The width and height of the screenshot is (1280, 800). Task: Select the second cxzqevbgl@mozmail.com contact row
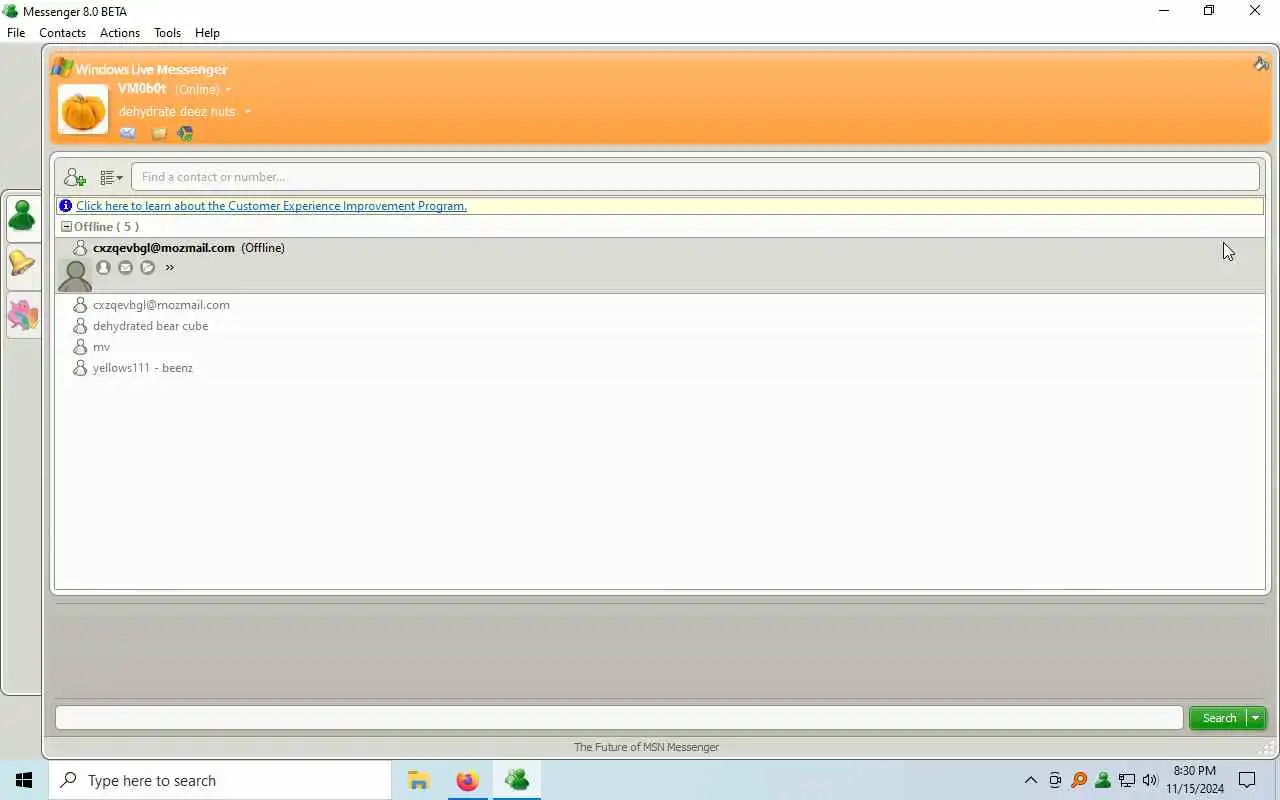pyautogui.click(x=660, y=305)
